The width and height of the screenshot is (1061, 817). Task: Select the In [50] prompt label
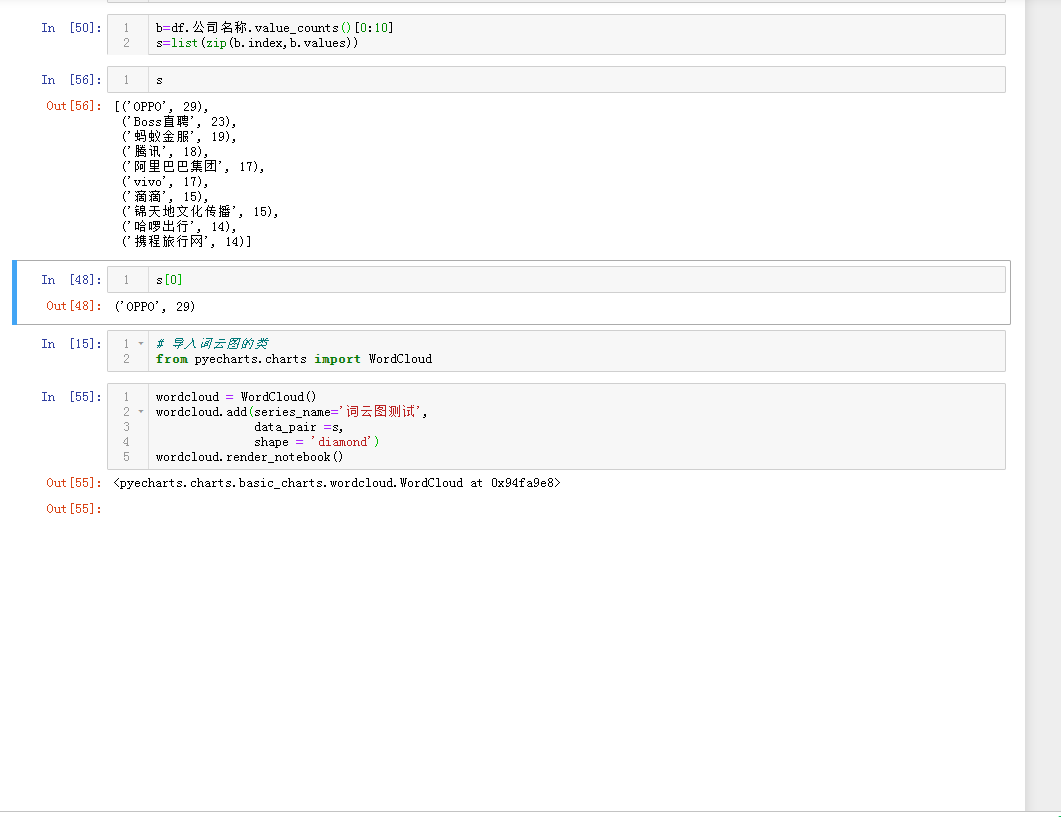pos(71,28)
